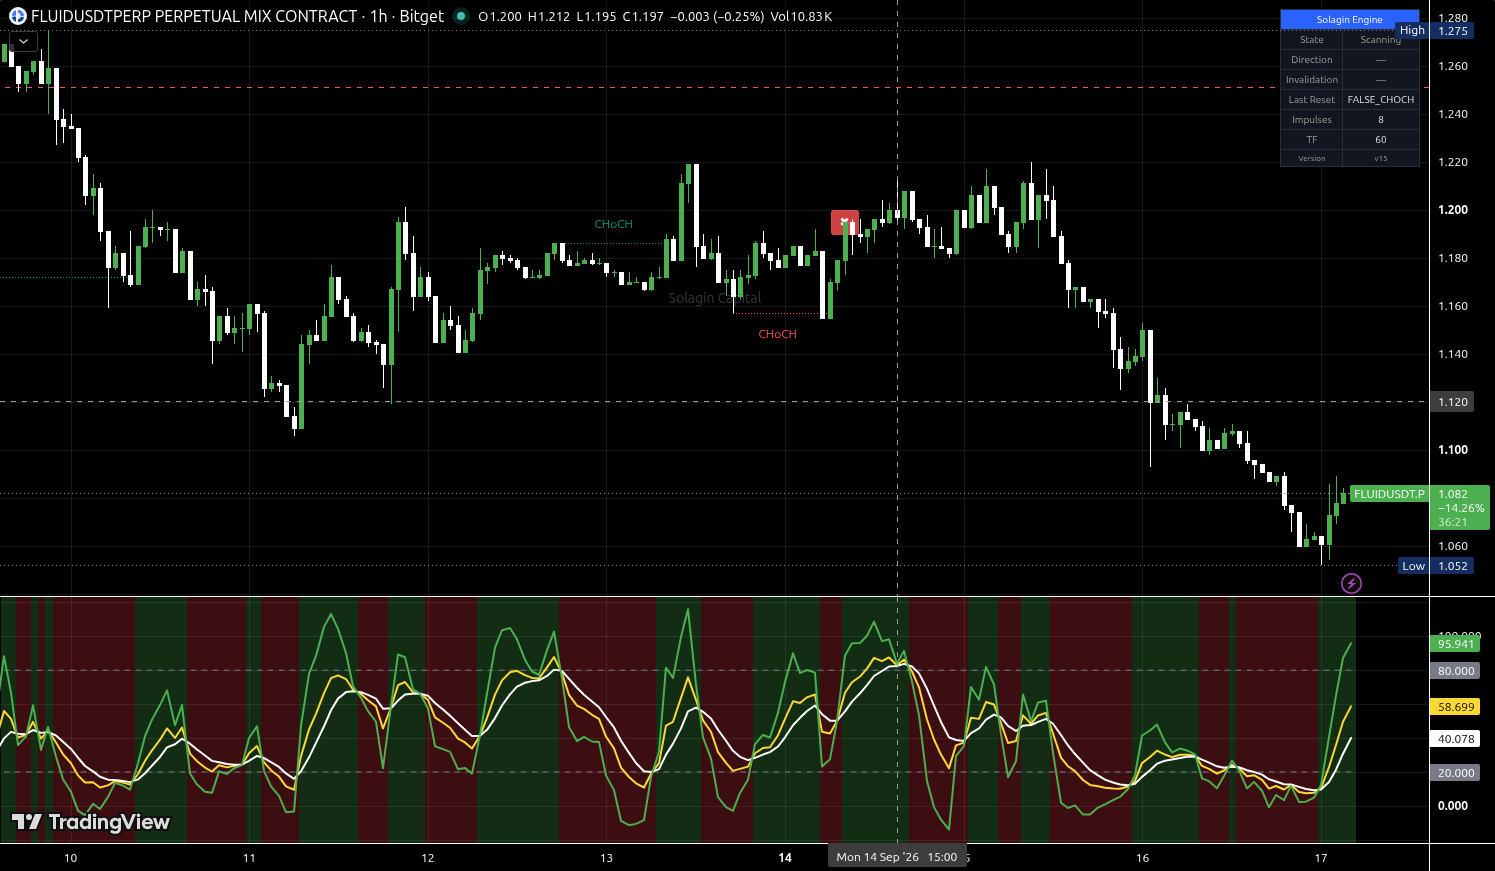The width and height of the screenshot is (1495, 871).
Task: Click the 58.699 yellow line value tag
Action: click(x=1456, y=707)
